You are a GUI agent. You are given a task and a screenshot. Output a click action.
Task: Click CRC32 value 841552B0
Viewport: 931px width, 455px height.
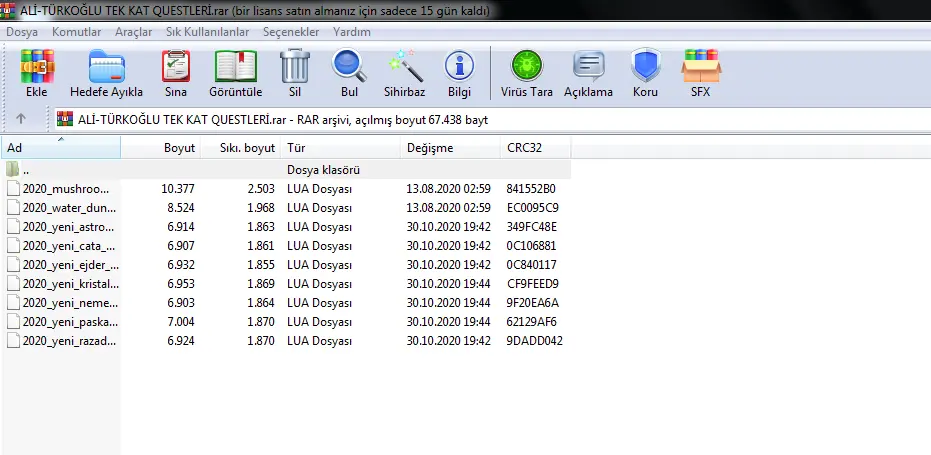point(531,189)
